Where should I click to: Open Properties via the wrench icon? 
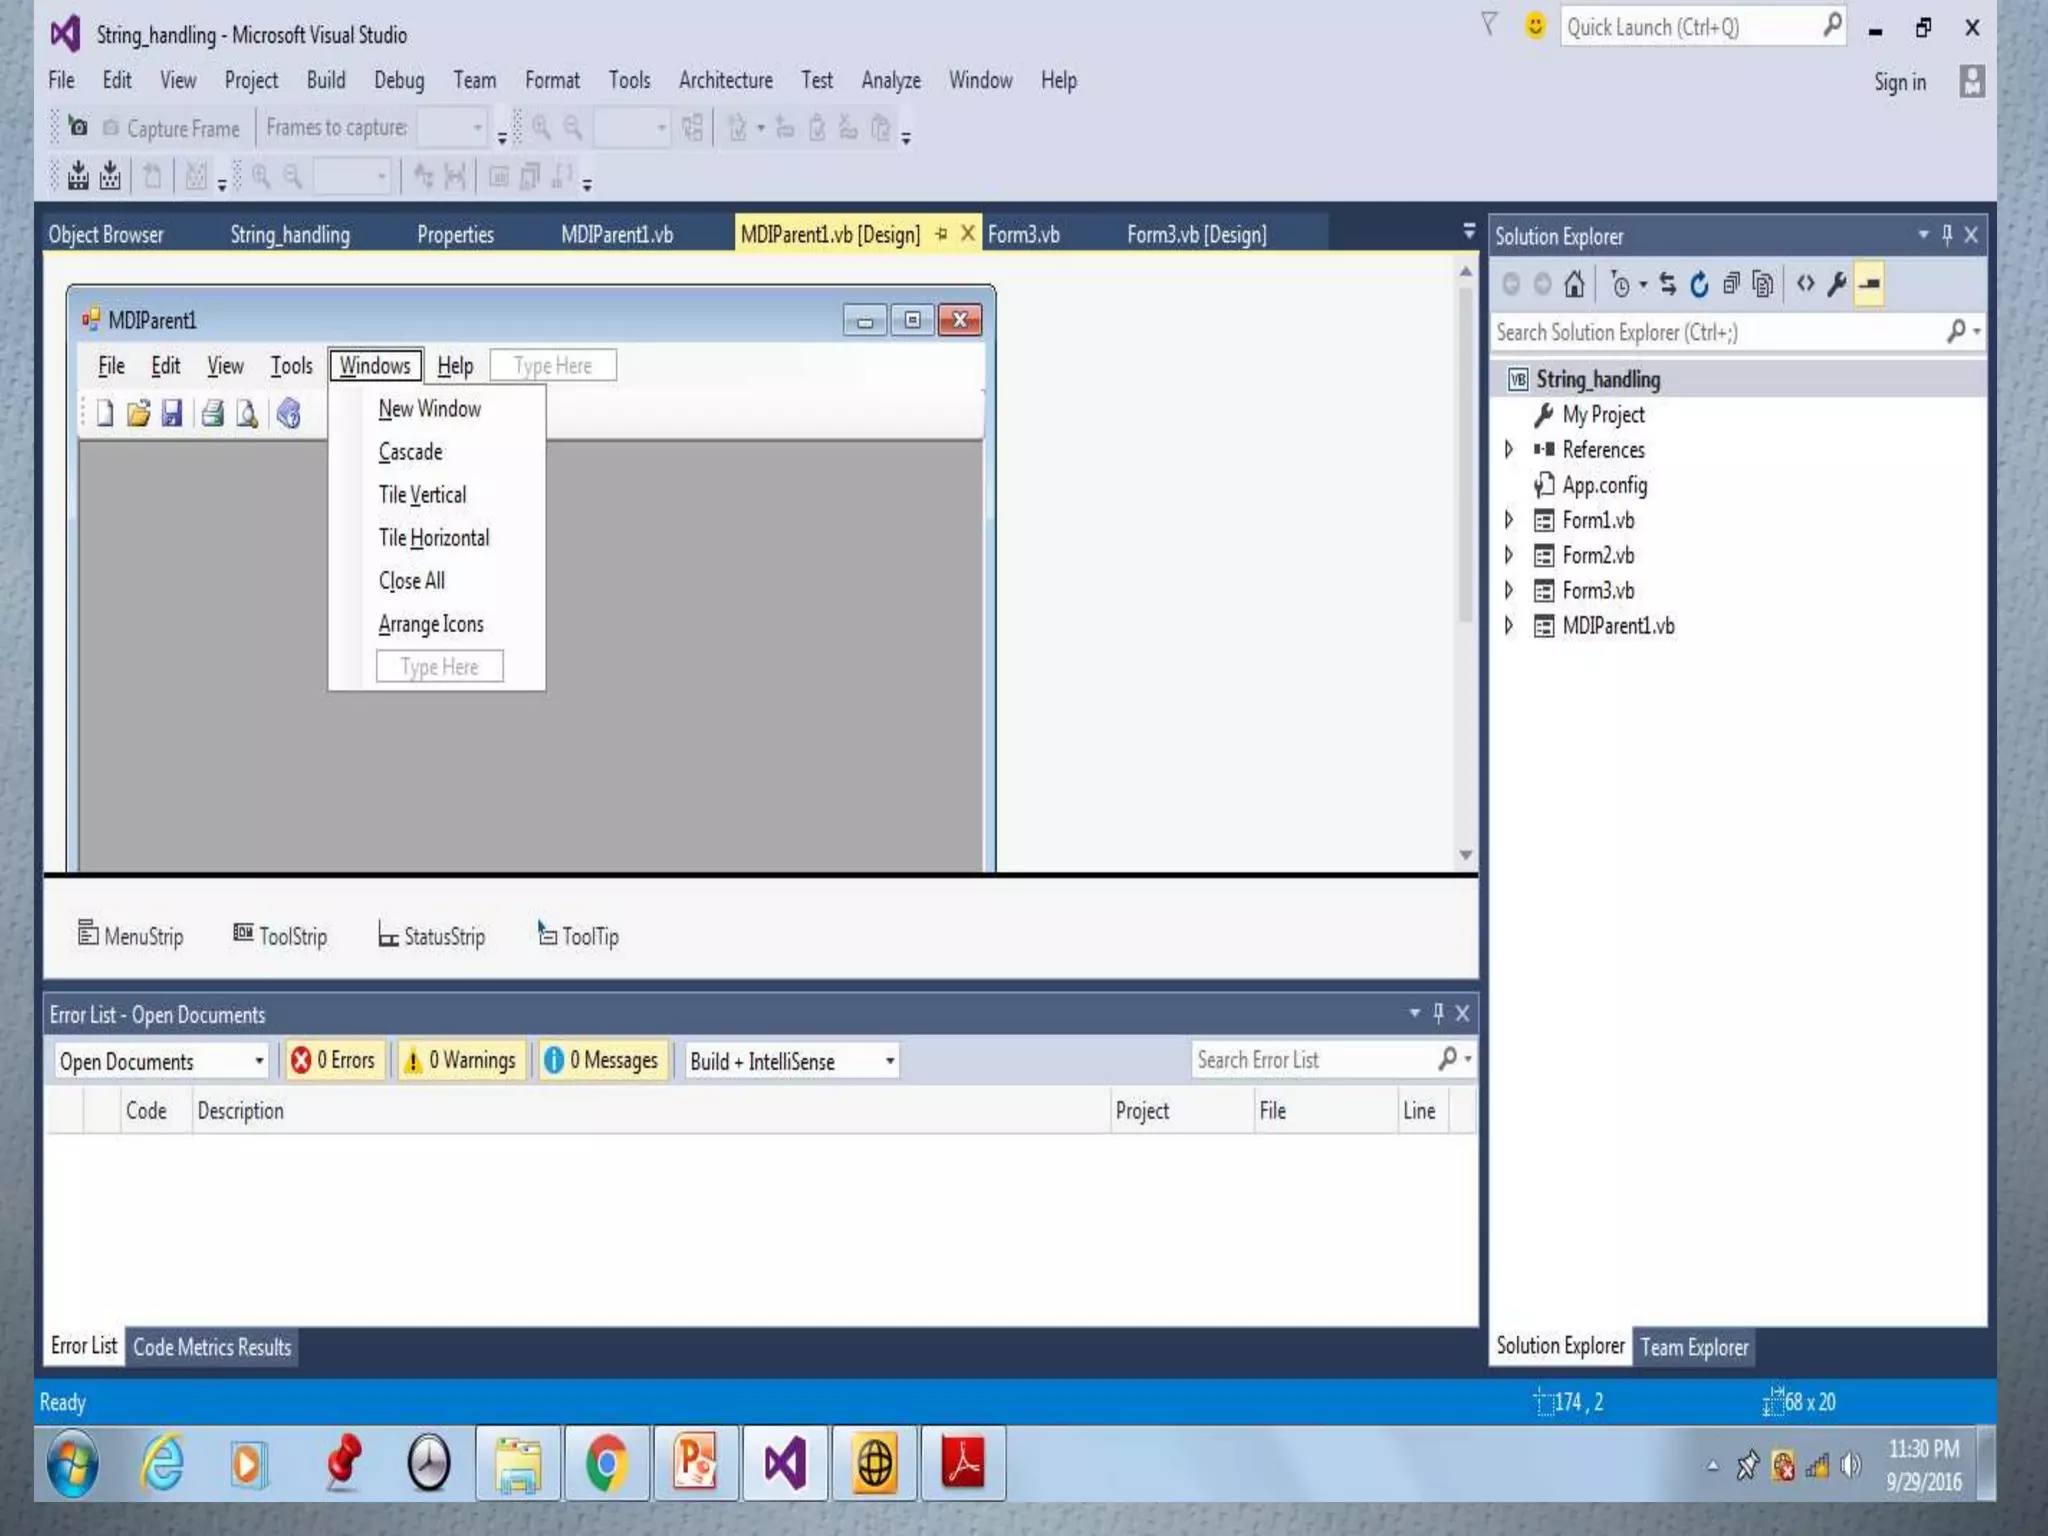[x=1837, y=285]
